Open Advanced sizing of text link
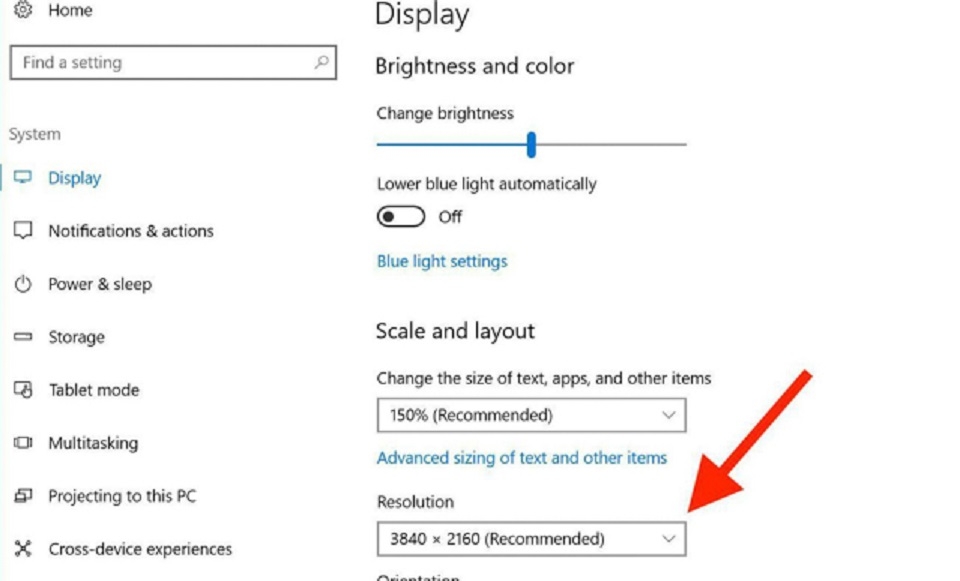Viewport: 960px width, 581px height. coord(521,458)
